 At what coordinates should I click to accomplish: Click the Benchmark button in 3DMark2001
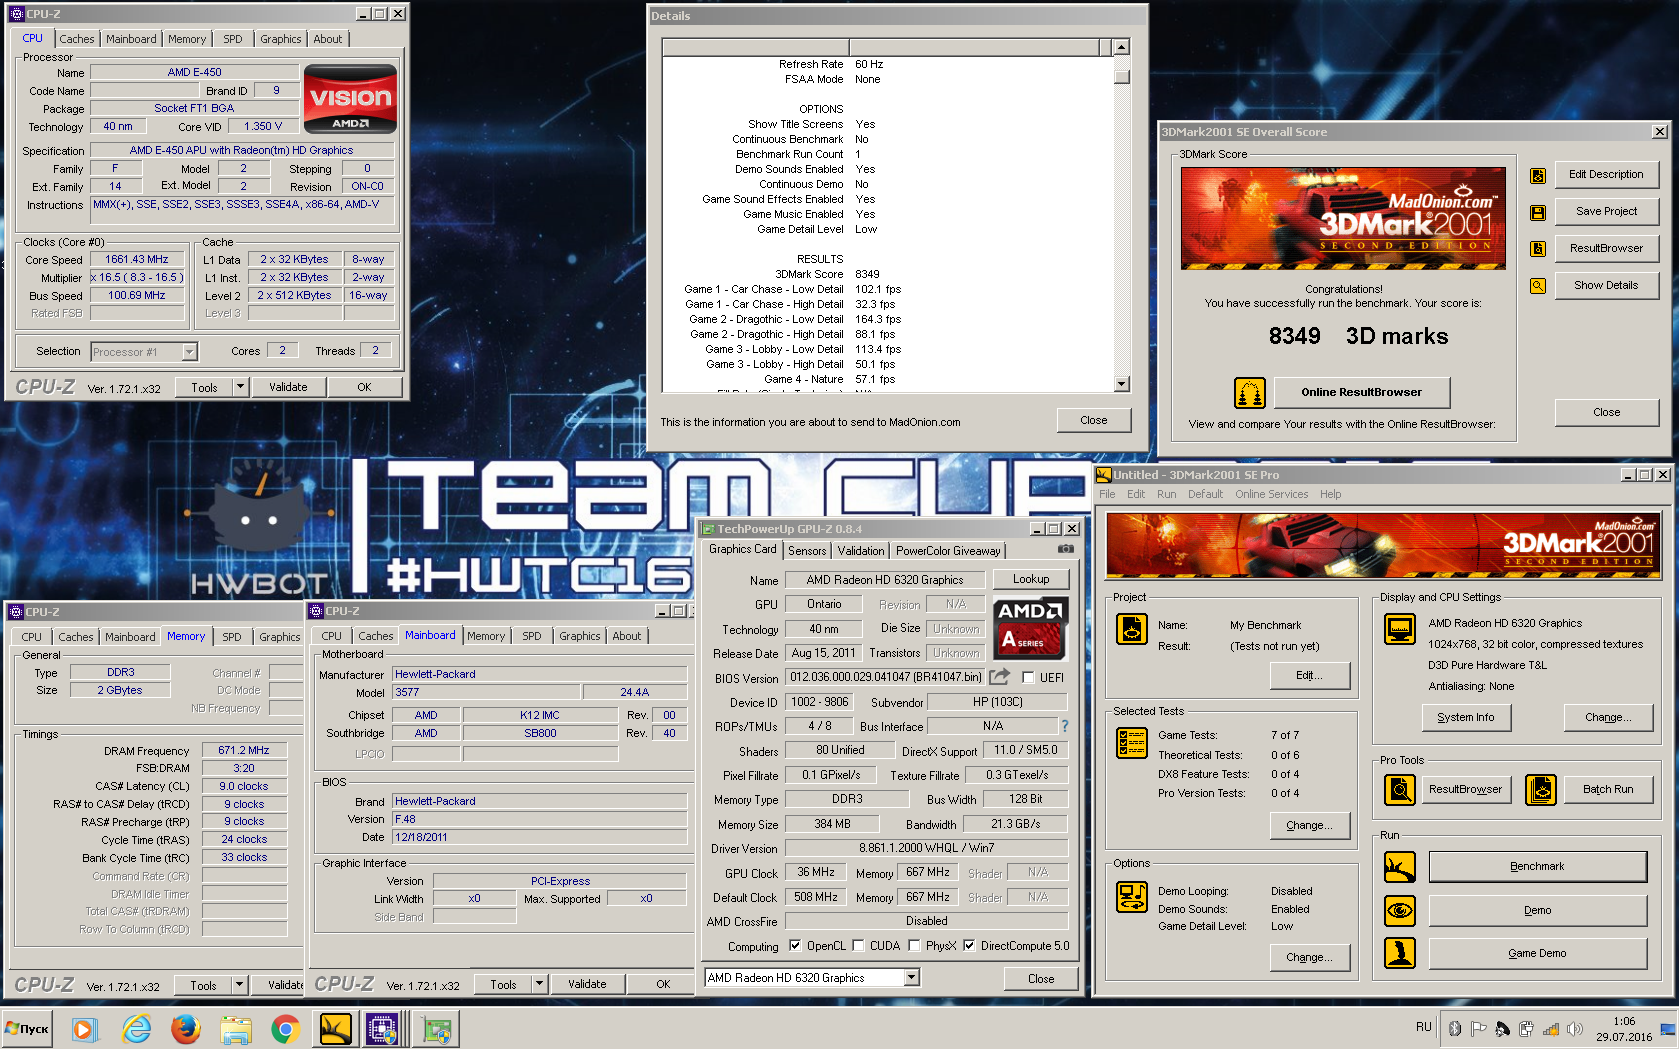point(1537,867)
